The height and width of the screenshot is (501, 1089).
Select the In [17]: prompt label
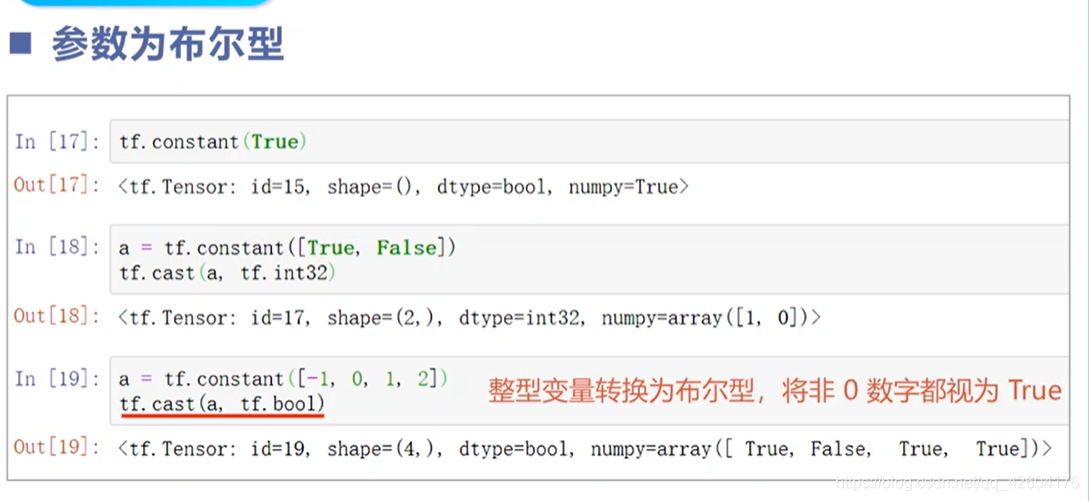tap(57, 142)
